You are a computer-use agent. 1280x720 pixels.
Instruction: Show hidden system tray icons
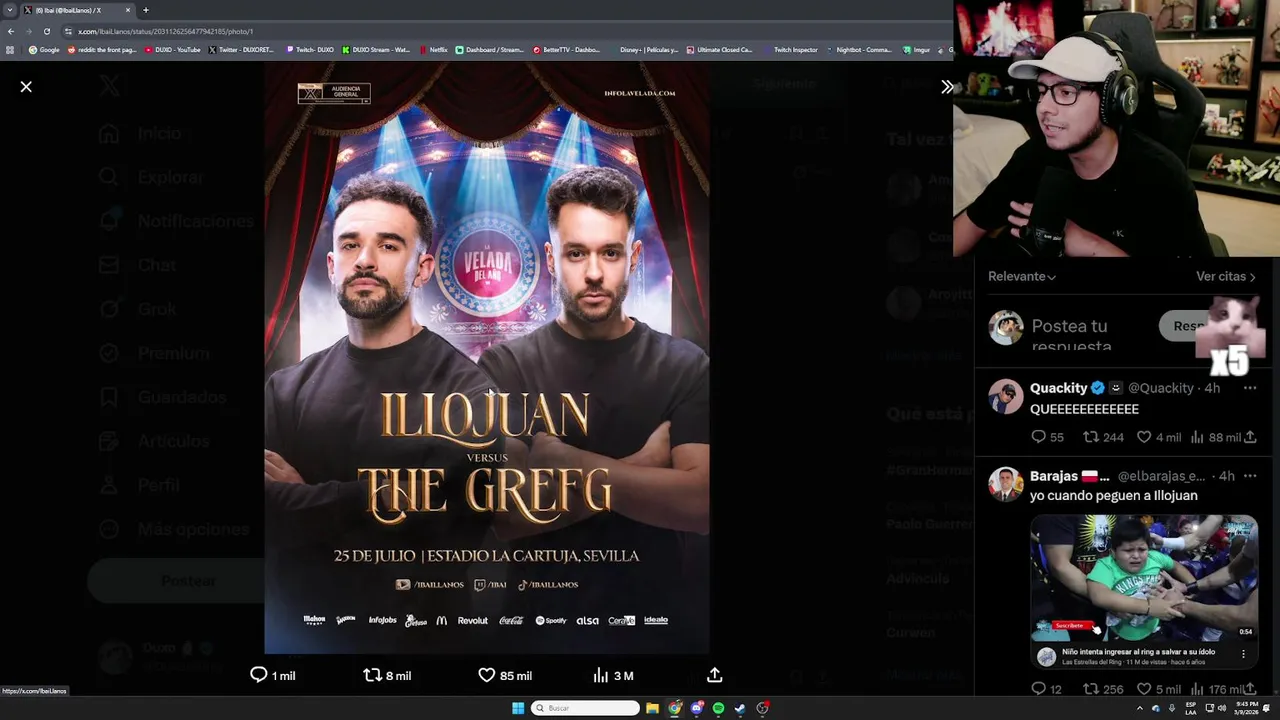[1139, 708]
